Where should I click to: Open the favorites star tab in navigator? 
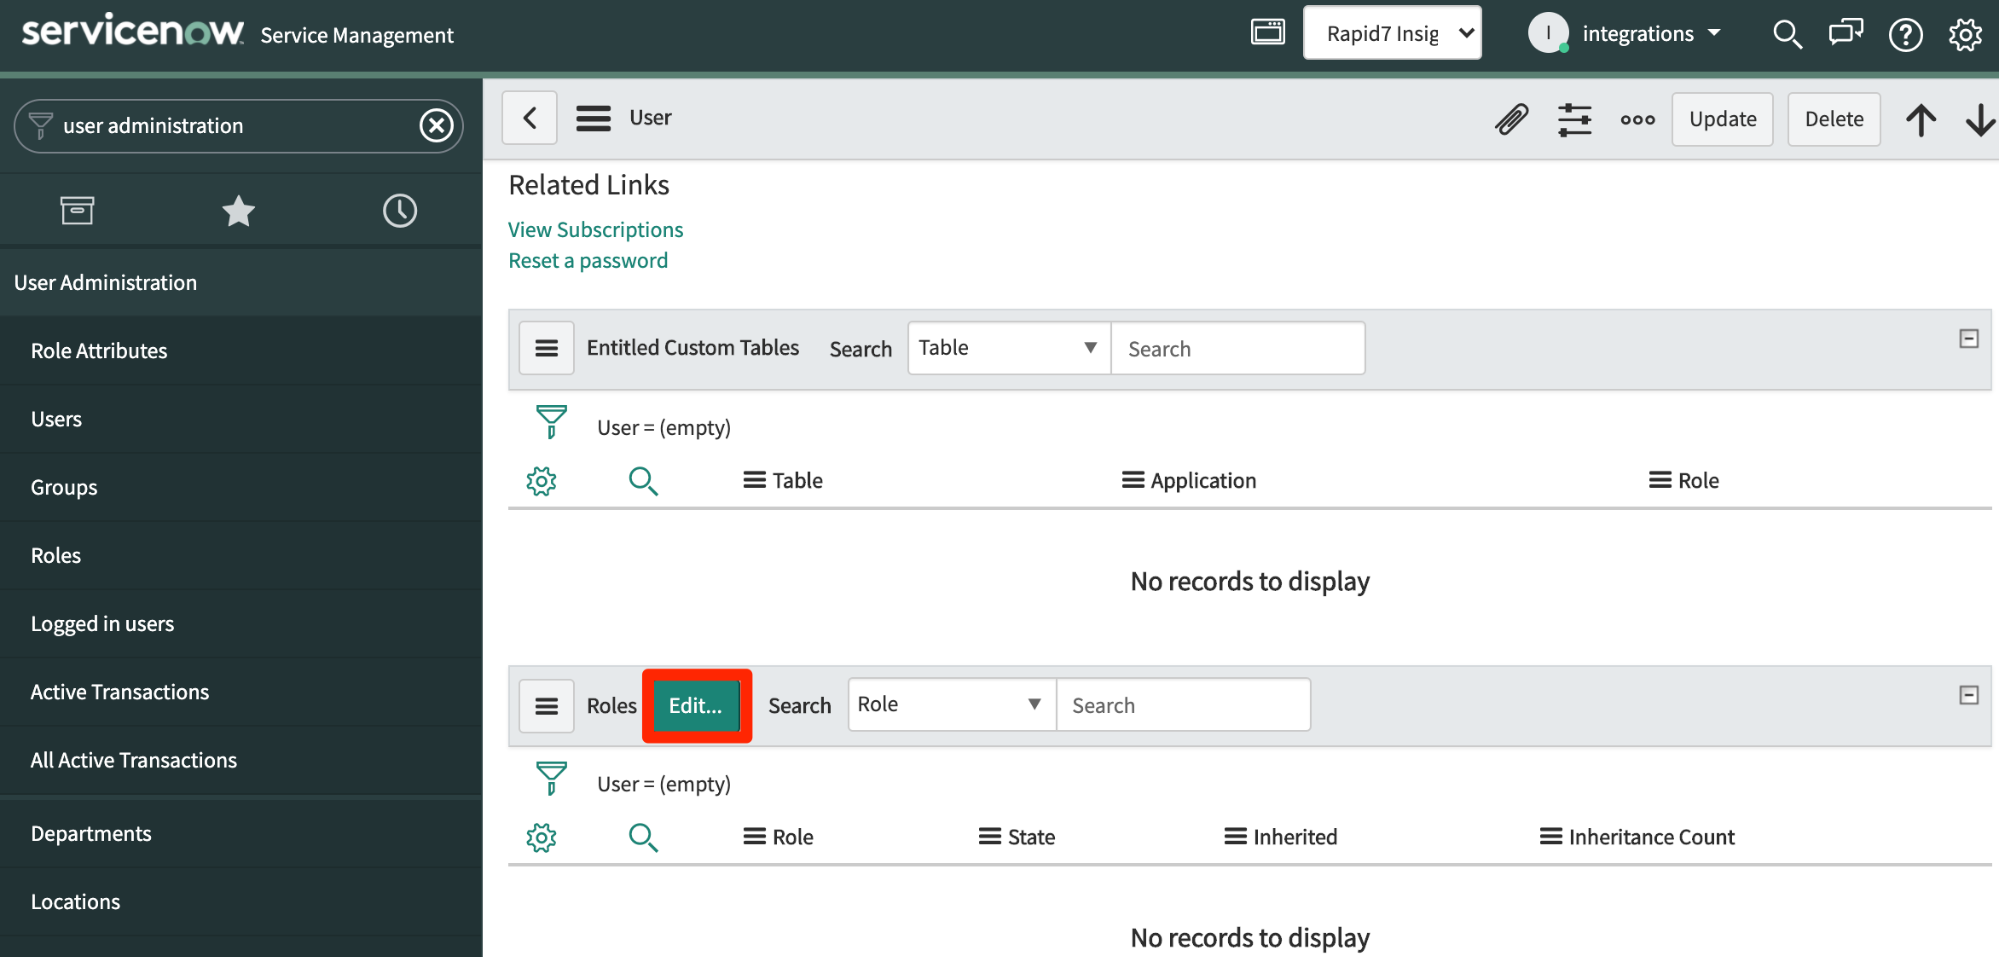coord(238,211)
